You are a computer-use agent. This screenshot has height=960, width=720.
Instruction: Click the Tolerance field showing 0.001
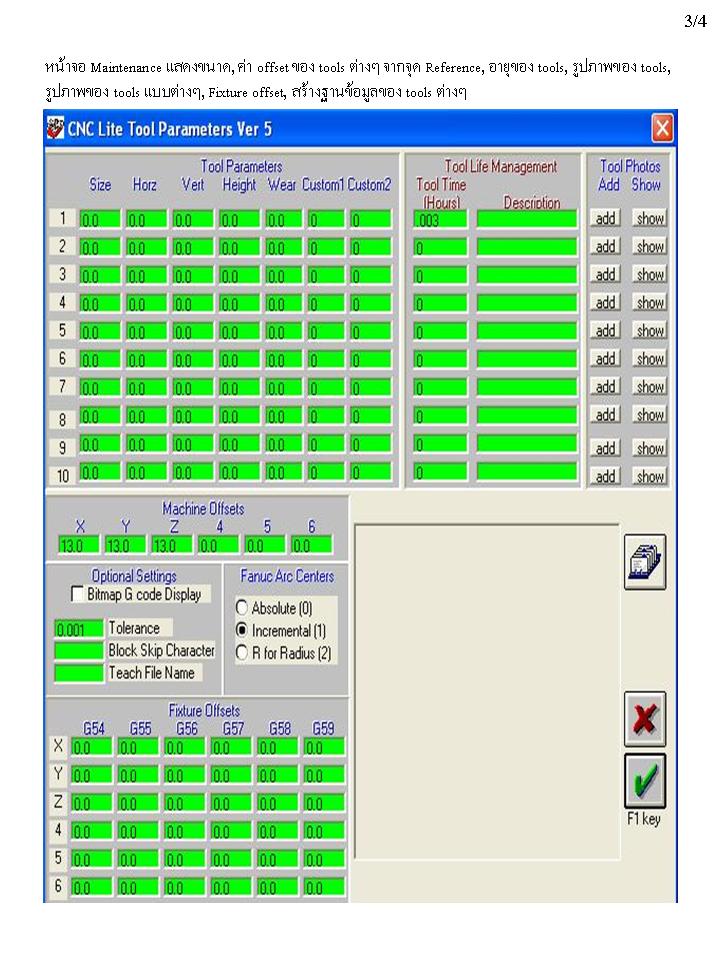79,629
